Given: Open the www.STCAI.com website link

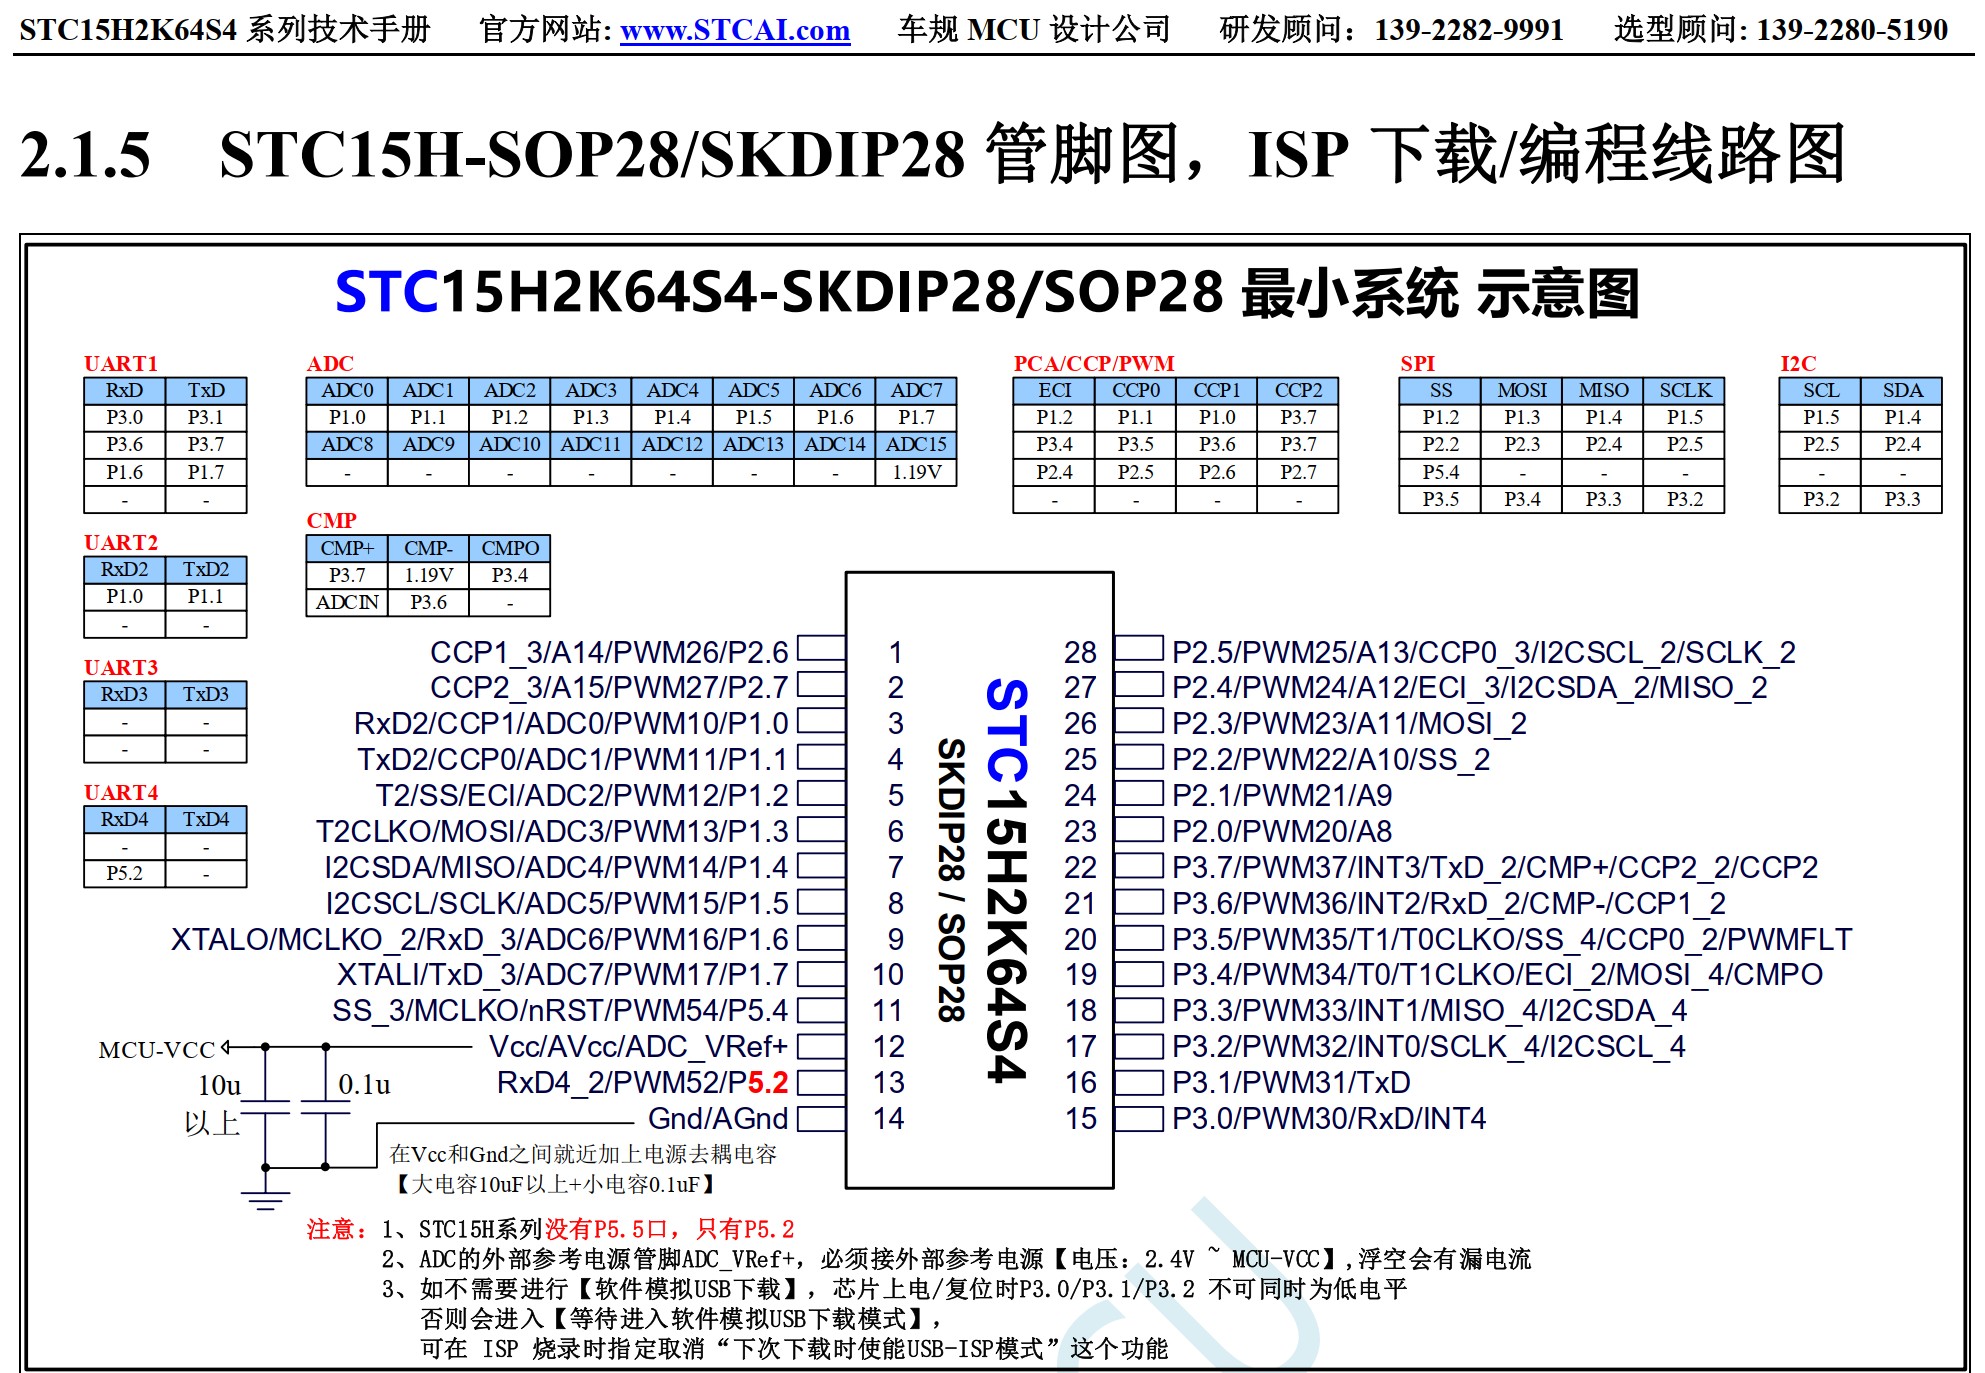Looking at the screenshot, I should (x=734, y=31).
